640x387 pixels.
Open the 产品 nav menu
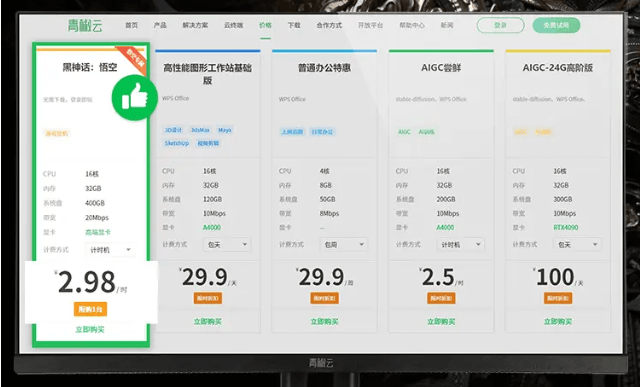160,25
